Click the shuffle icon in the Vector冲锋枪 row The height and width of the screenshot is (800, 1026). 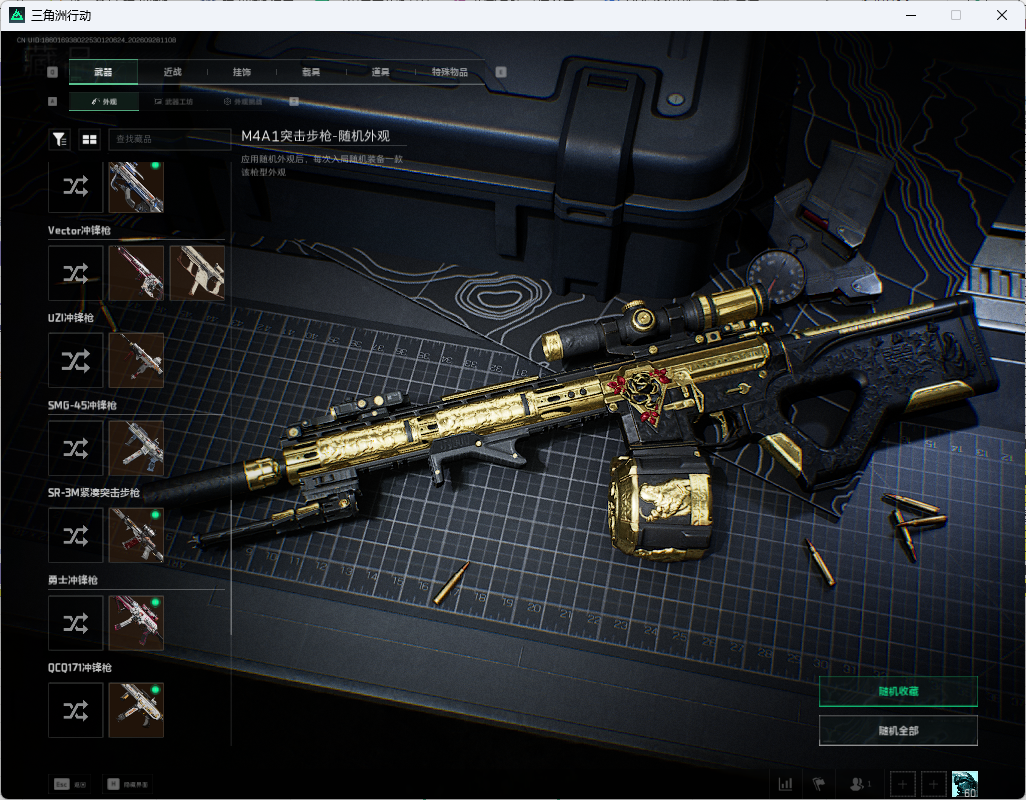75,273
